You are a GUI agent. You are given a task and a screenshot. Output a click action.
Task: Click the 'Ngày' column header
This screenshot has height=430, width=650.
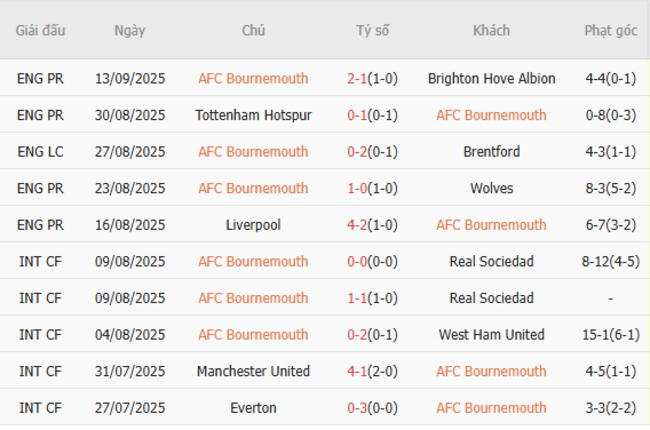(130, 31)
